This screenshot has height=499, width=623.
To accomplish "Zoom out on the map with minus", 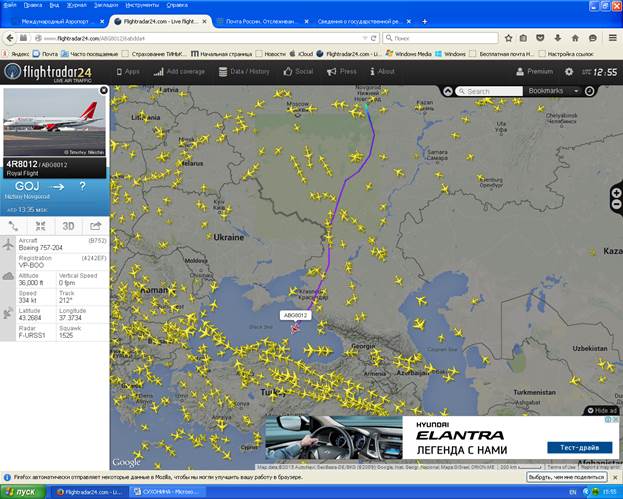I will (x=617, y=204).
